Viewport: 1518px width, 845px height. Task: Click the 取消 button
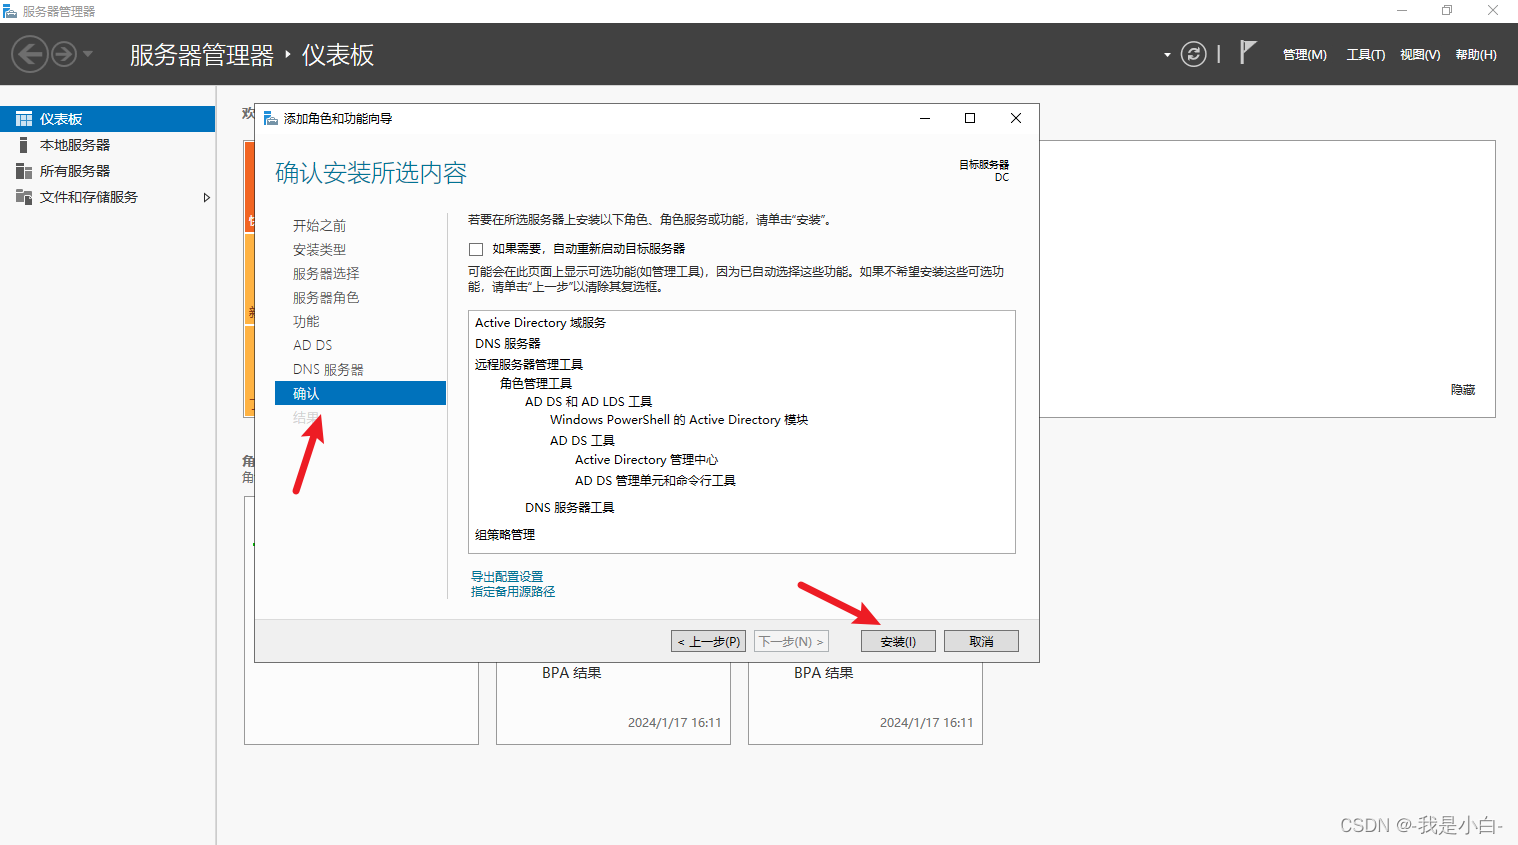981,641
